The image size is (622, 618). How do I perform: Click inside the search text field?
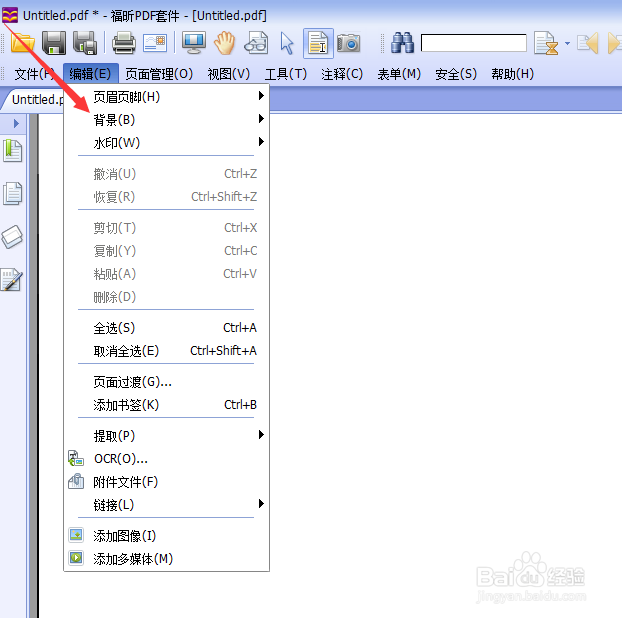click(474, 43)
